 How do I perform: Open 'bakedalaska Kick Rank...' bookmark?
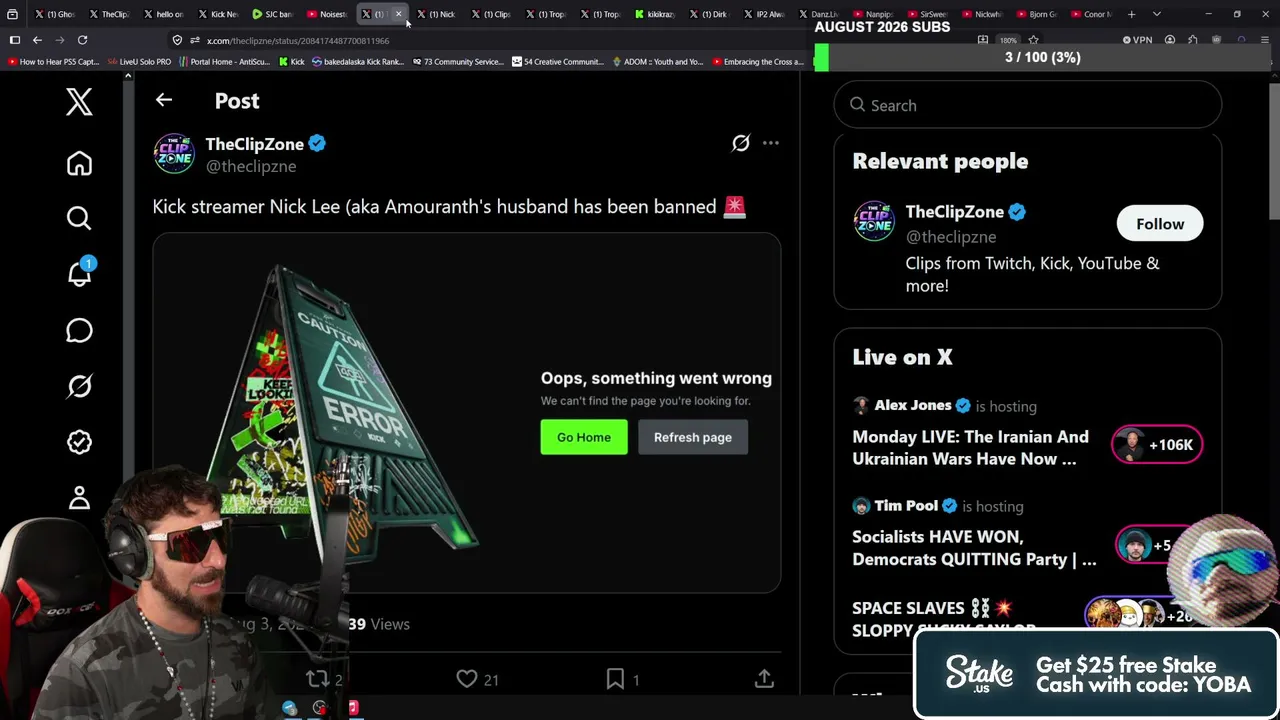[x=358, y=62]
